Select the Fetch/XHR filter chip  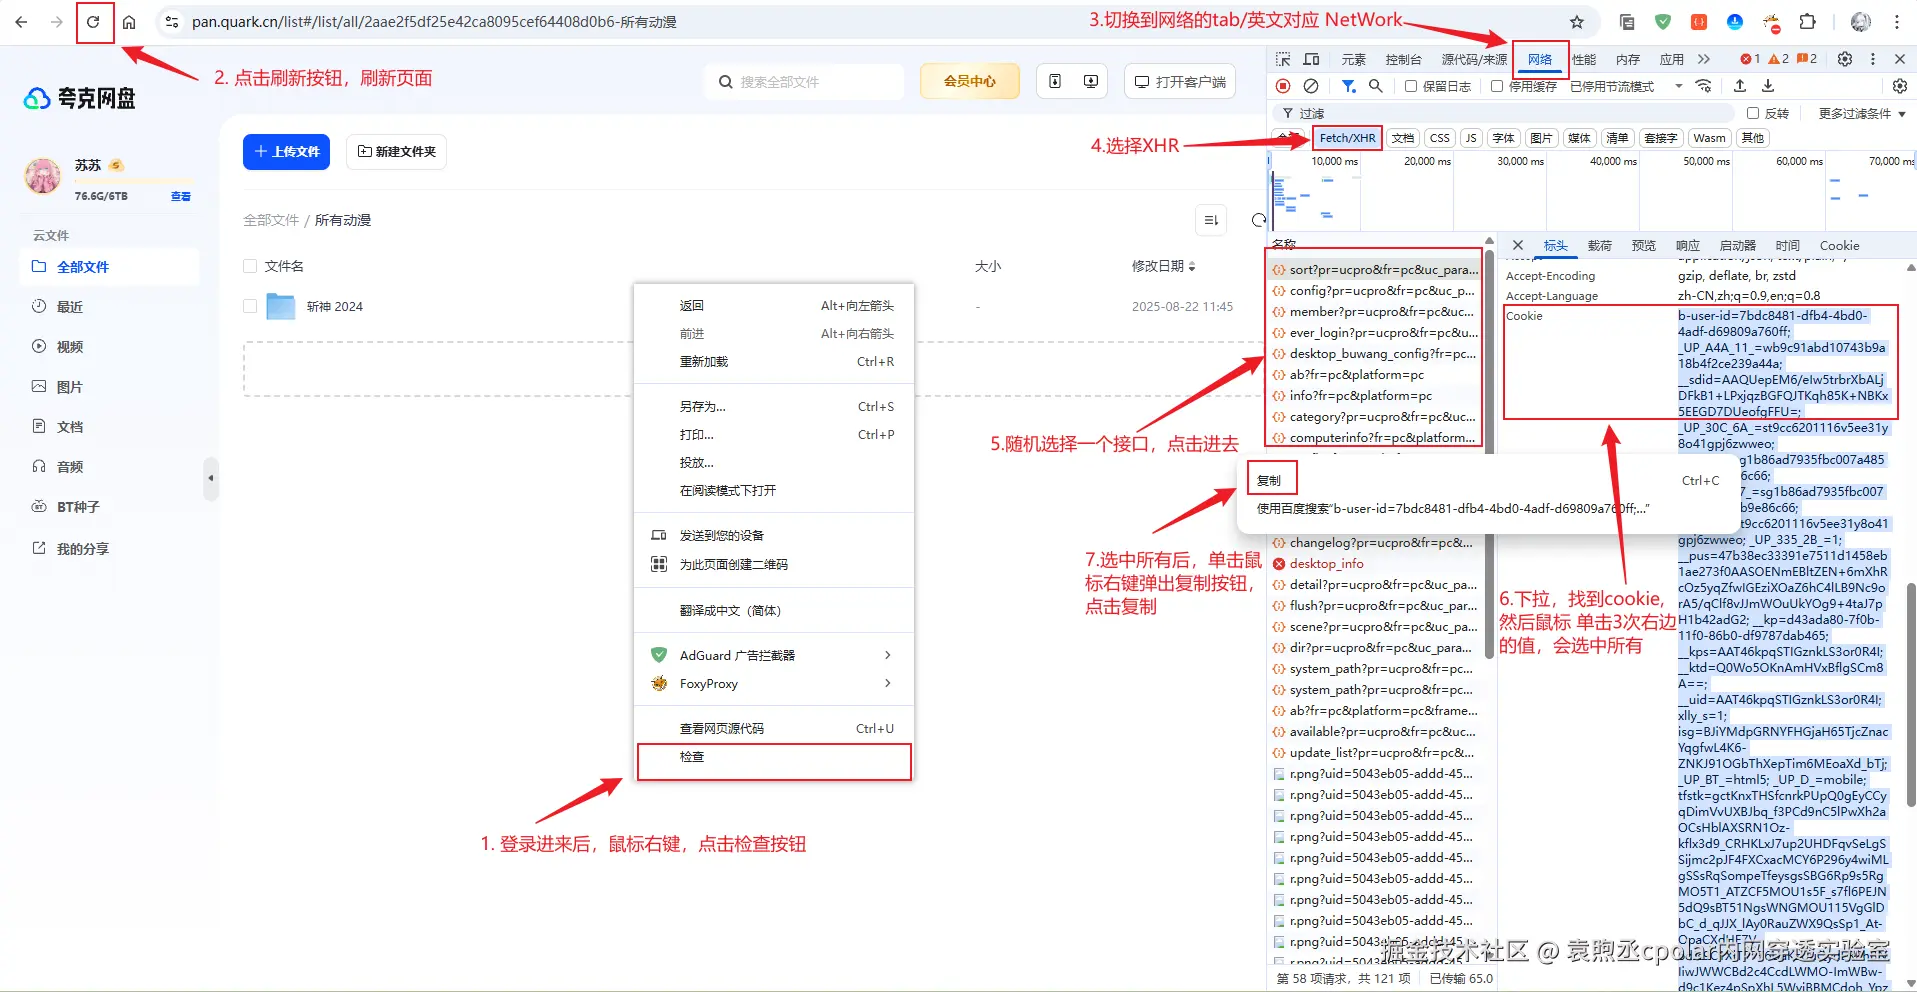pyautogui.click(x=1347, y=138)
